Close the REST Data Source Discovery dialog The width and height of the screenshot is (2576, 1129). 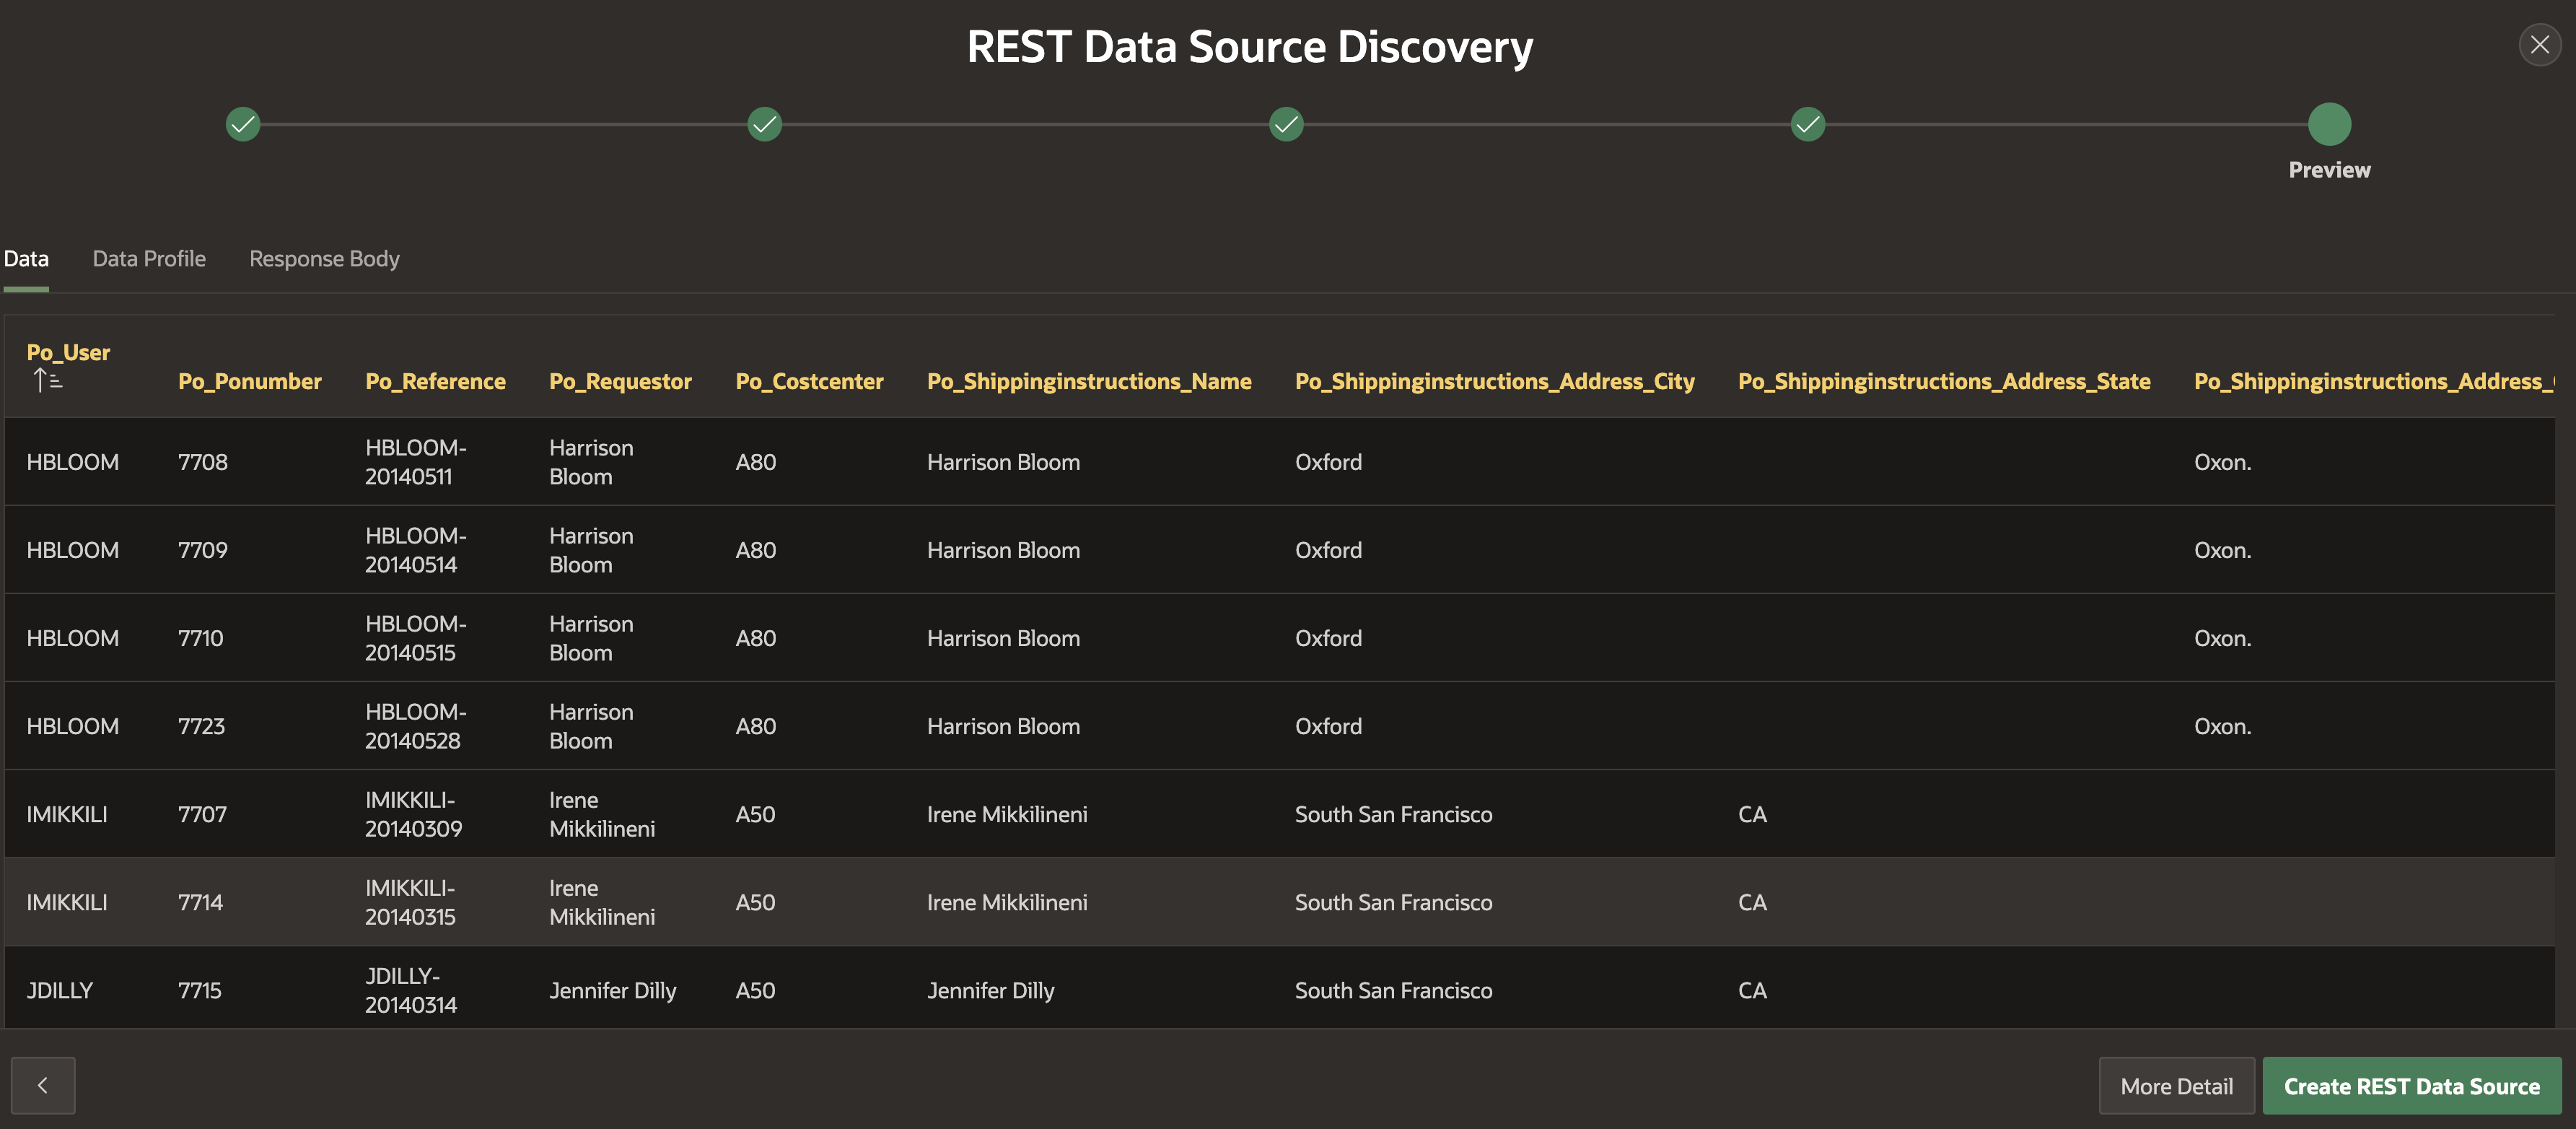click(2539, 45)
